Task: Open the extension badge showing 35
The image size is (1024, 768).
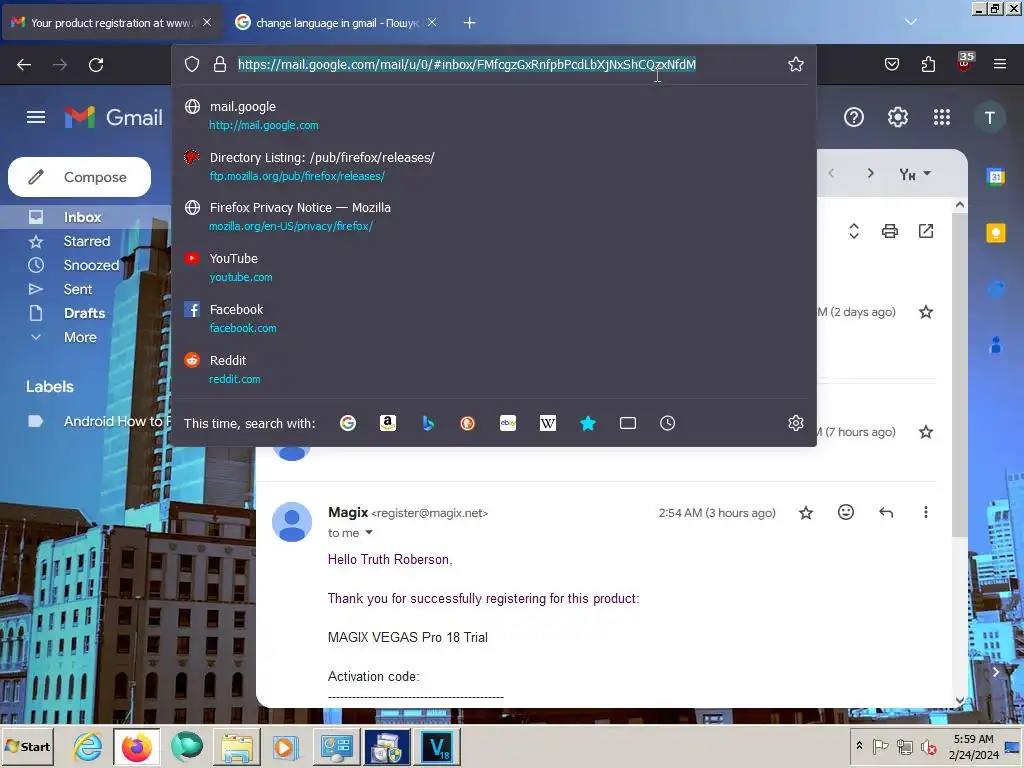Action: [x=965, y=61]
